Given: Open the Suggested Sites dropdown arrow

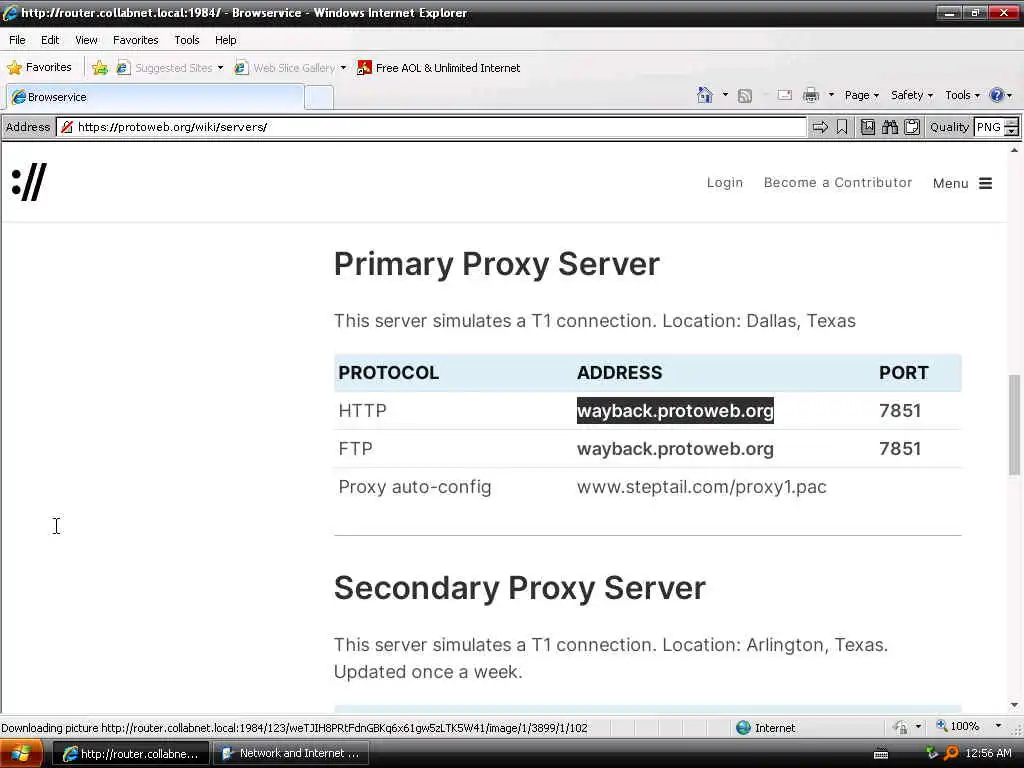Looking at the screenshot, I should point(221,68).
